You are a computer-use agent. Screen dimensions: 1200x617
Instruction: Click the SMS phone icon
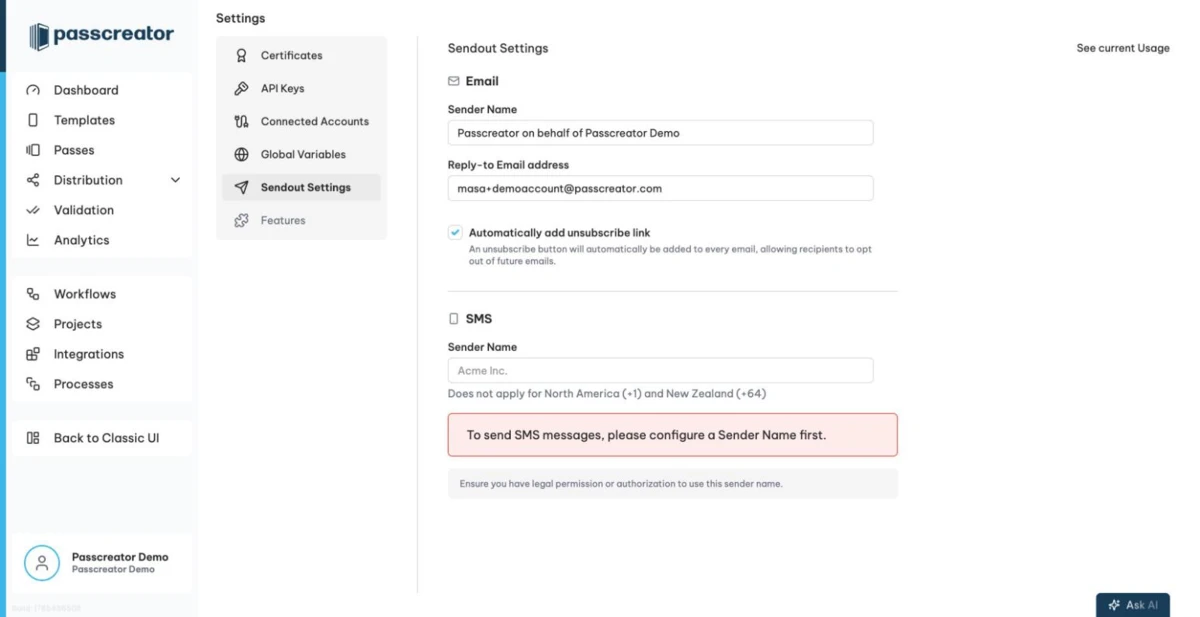click(x=454, y=319)
